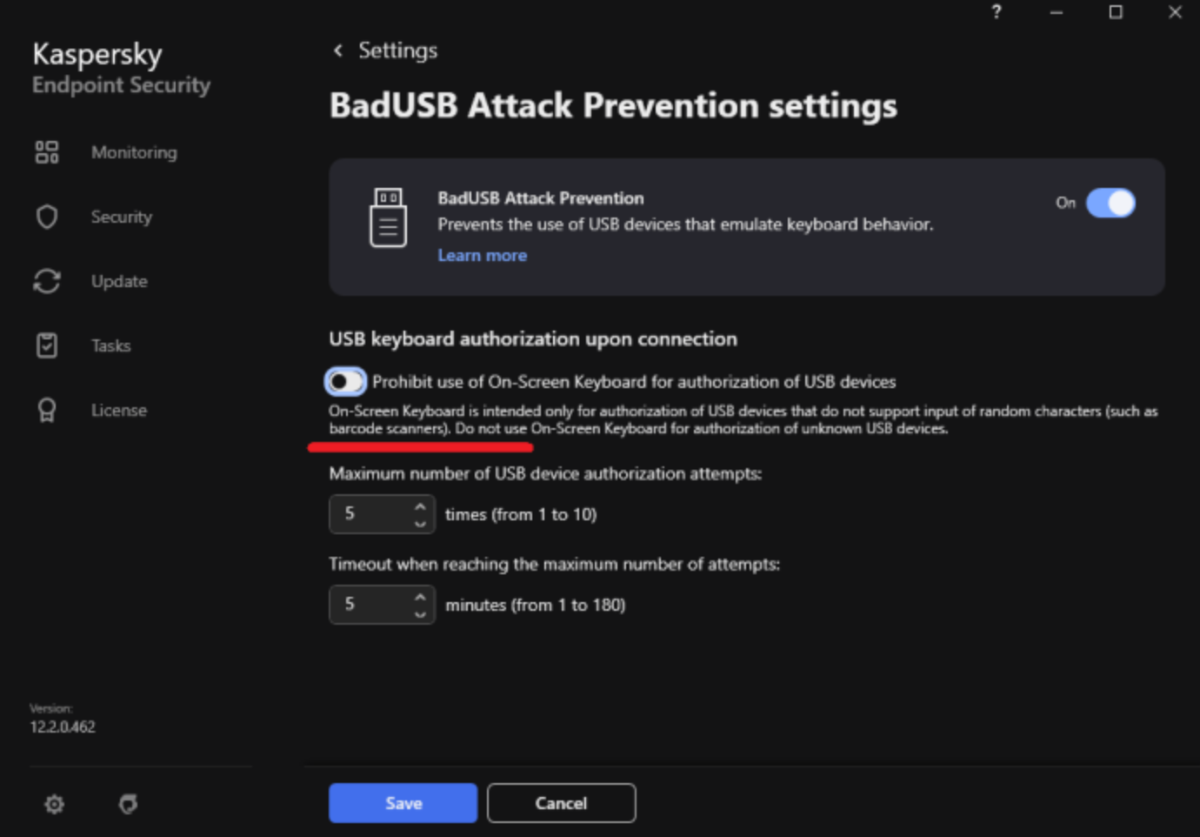Click the help question mark icon
The image size is (1200, 837).
[996, 13]
